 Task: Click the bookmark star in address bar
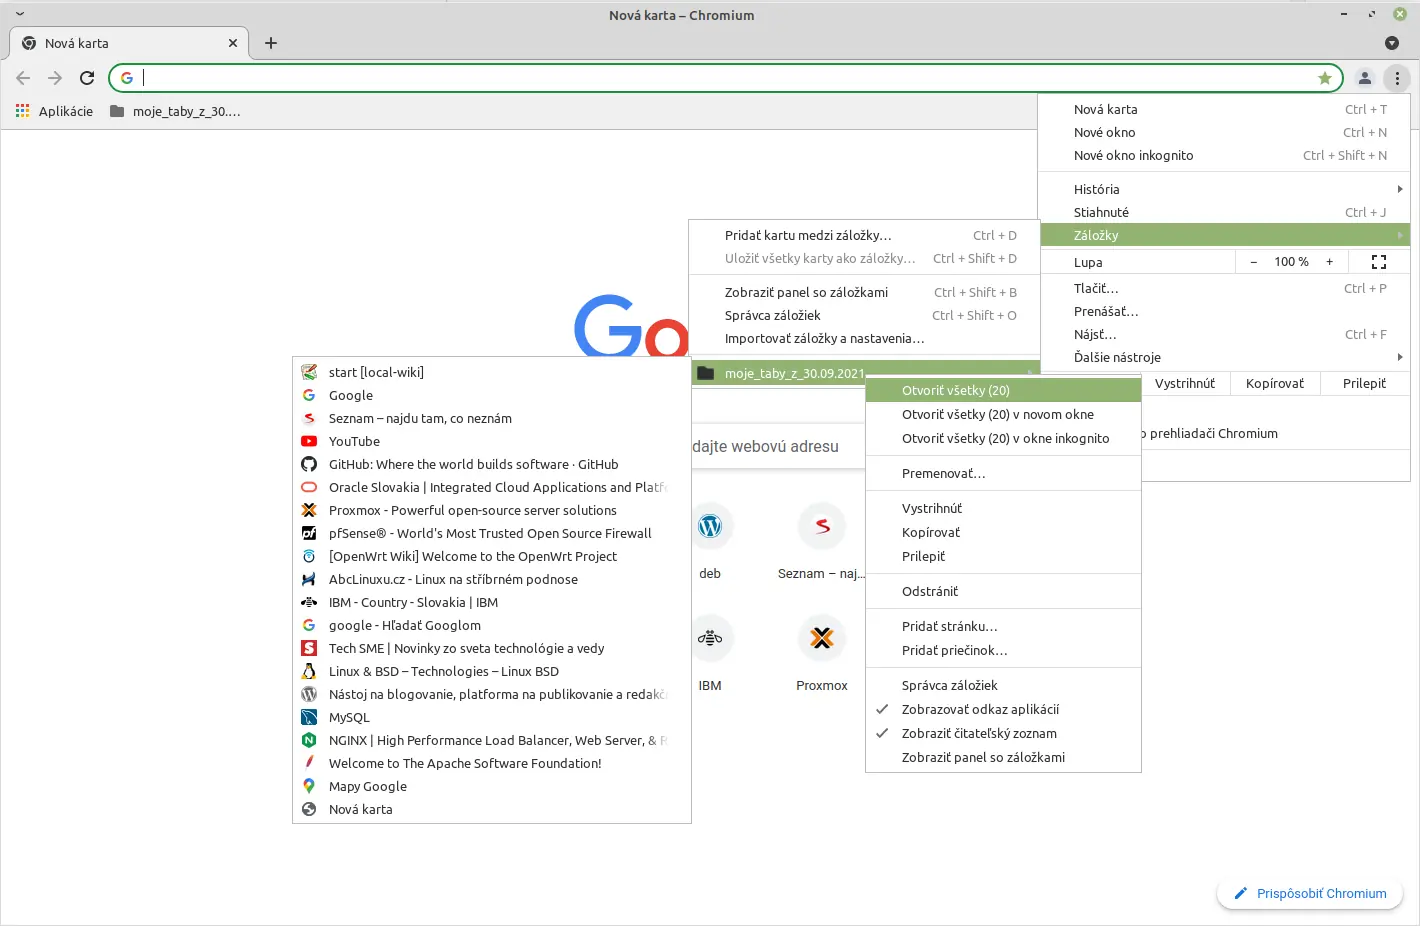pyautogui.click(x=1325, y=78)
